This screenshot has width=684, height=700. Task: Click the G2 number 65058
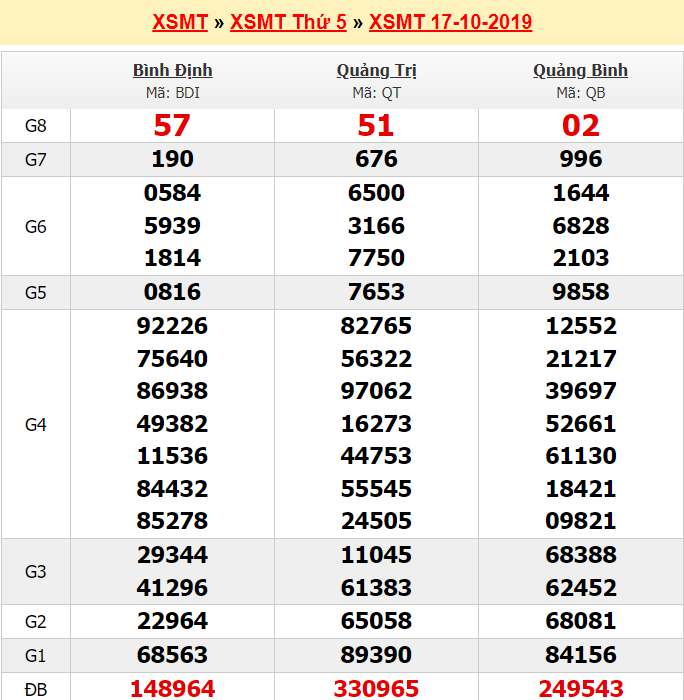point(376,621)
